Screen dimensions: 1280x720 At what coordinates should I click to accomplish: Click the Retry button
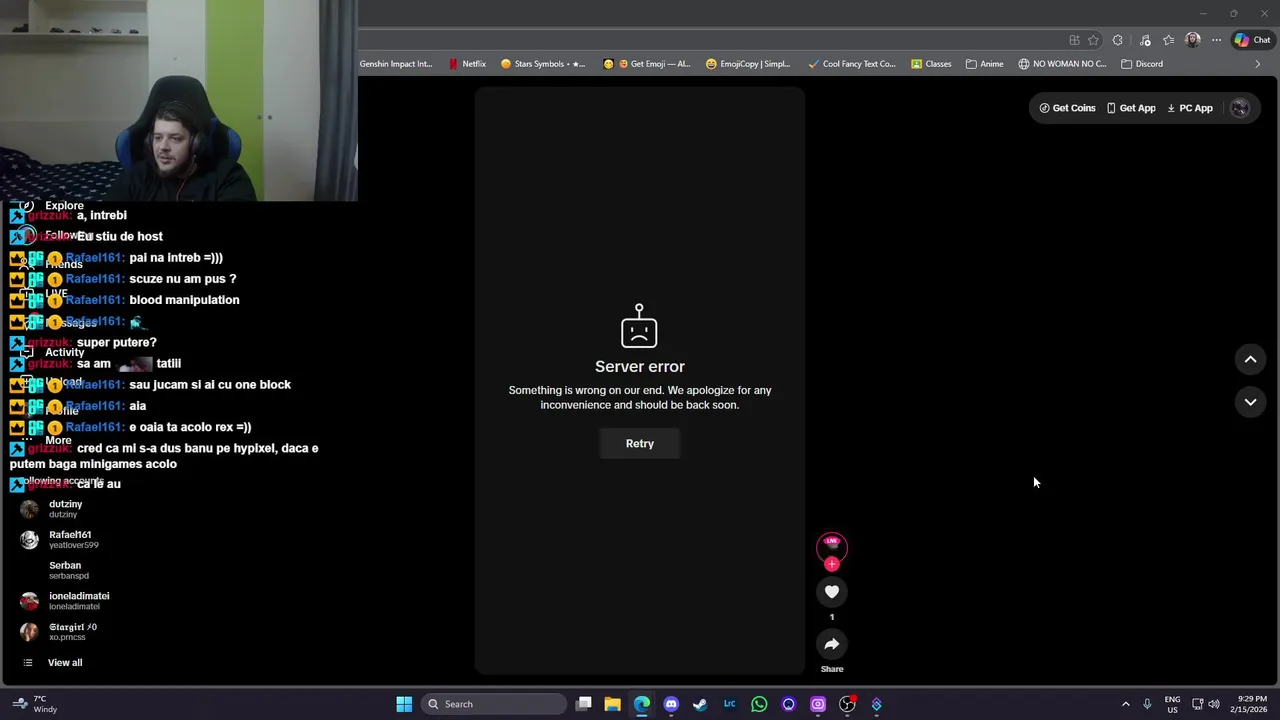point(640,443)
